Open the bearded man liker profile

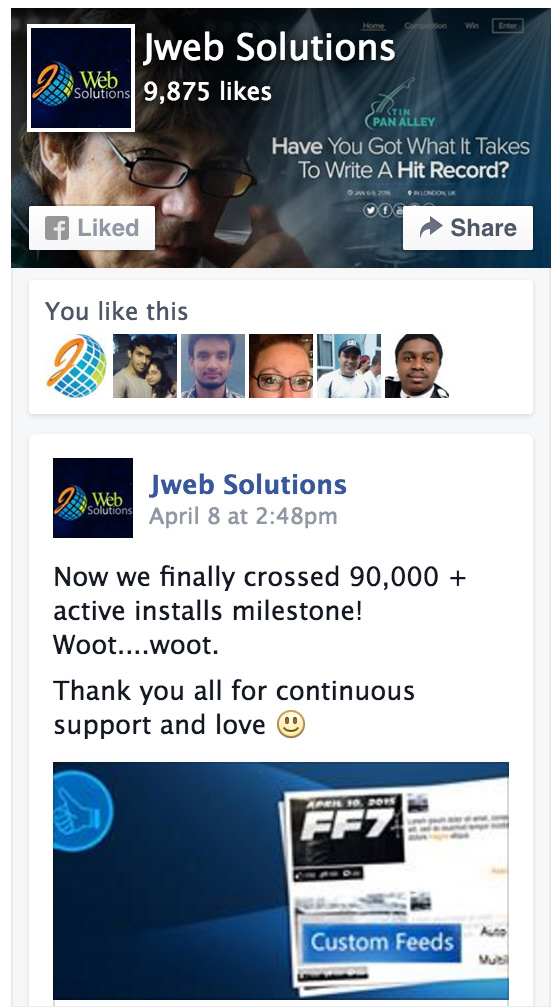213,365
